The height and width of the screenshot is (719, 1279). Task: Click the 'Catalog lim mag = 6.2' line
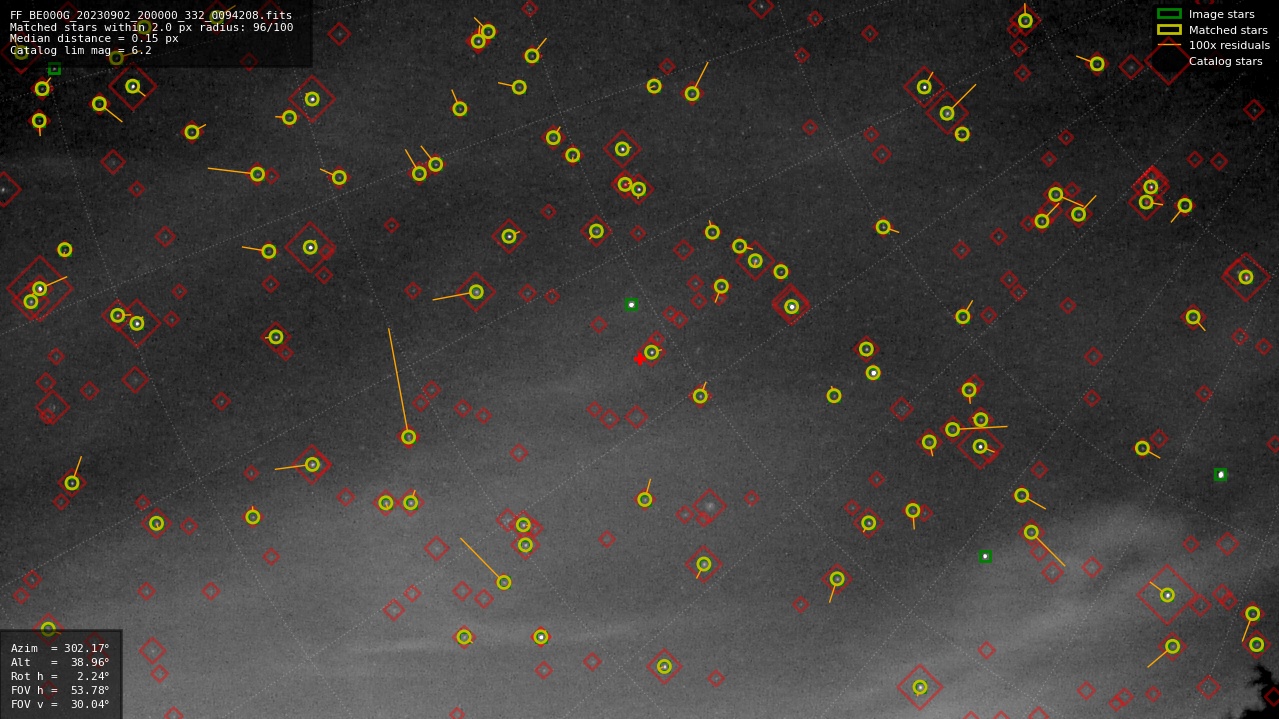(81, 50)
